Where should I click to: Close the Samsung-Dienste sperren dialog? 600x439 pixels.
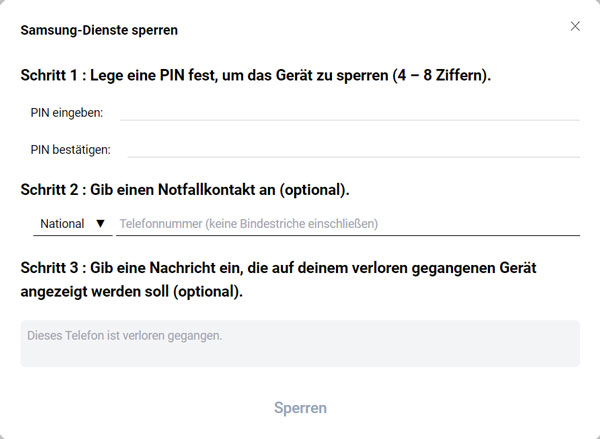pos(575,26)
